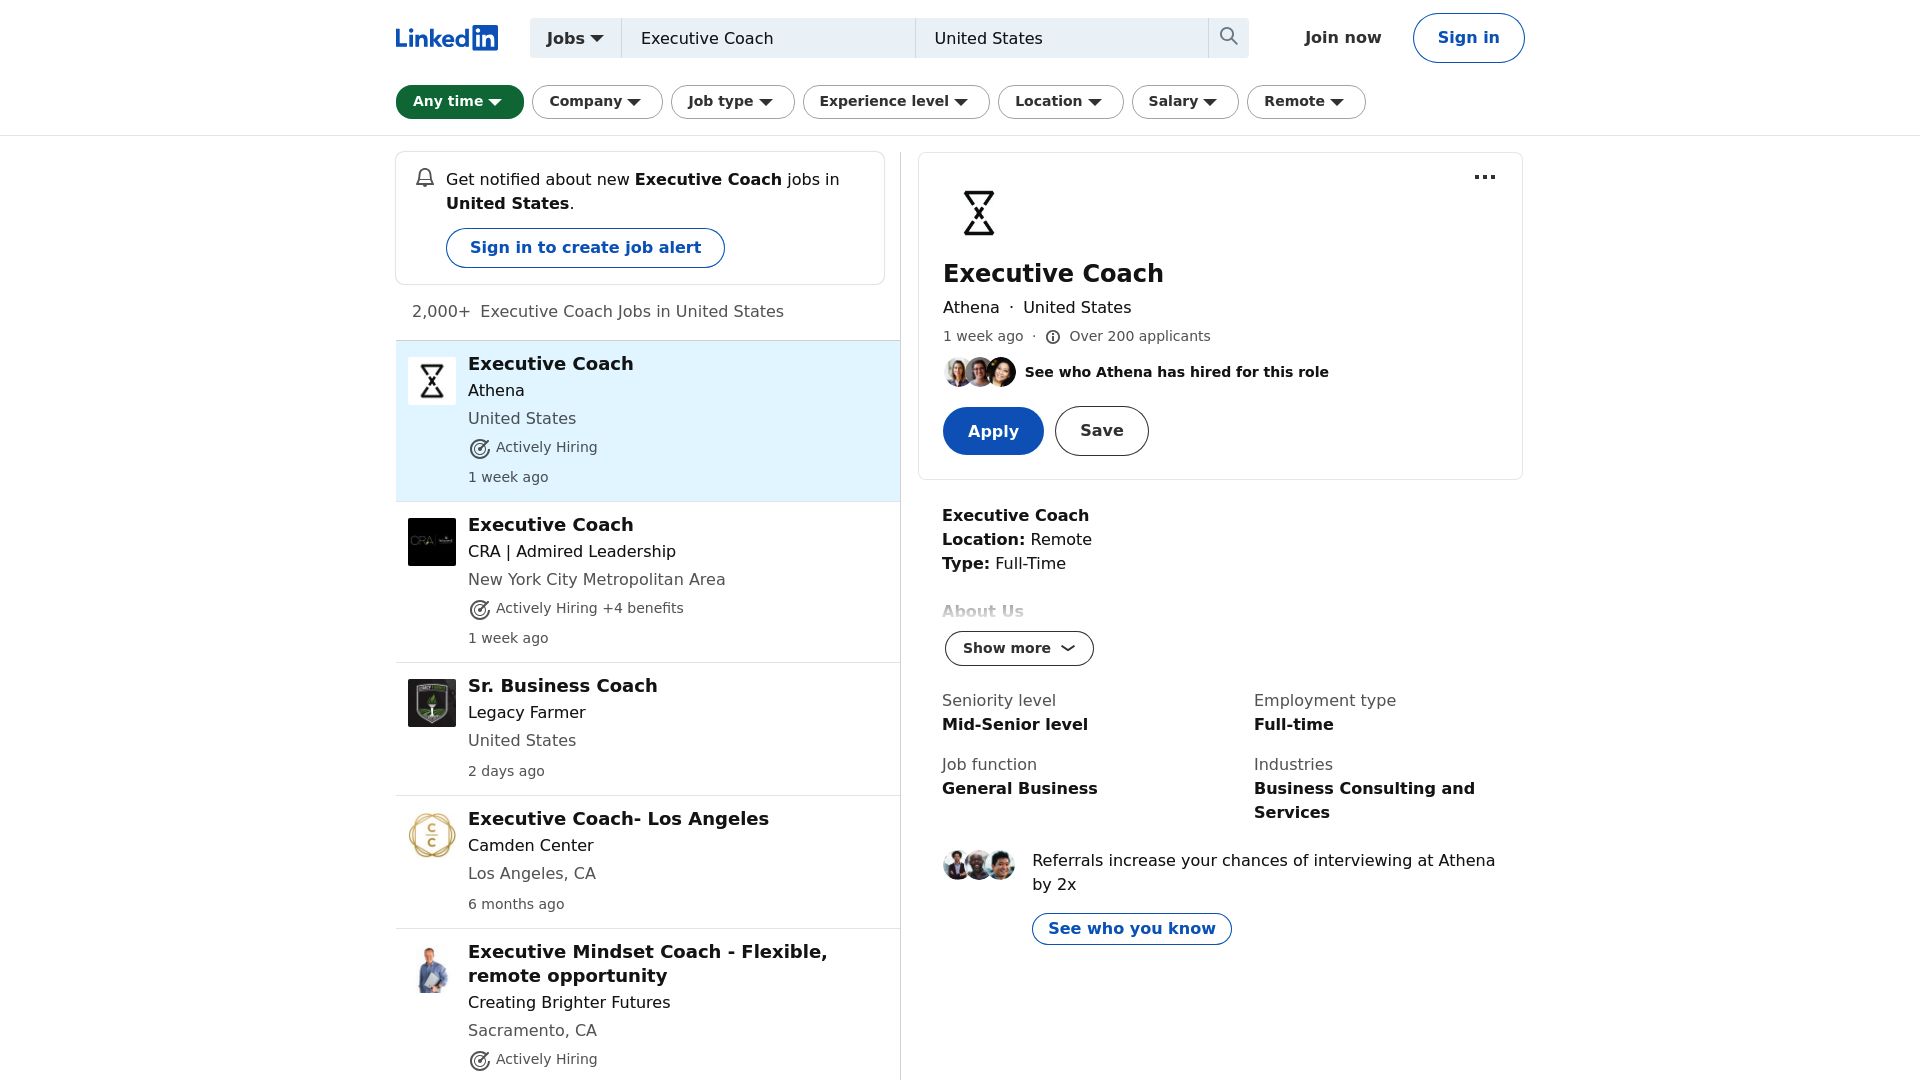
Task: Open the Experience level filter dropdown
Action: coord(895,101)
